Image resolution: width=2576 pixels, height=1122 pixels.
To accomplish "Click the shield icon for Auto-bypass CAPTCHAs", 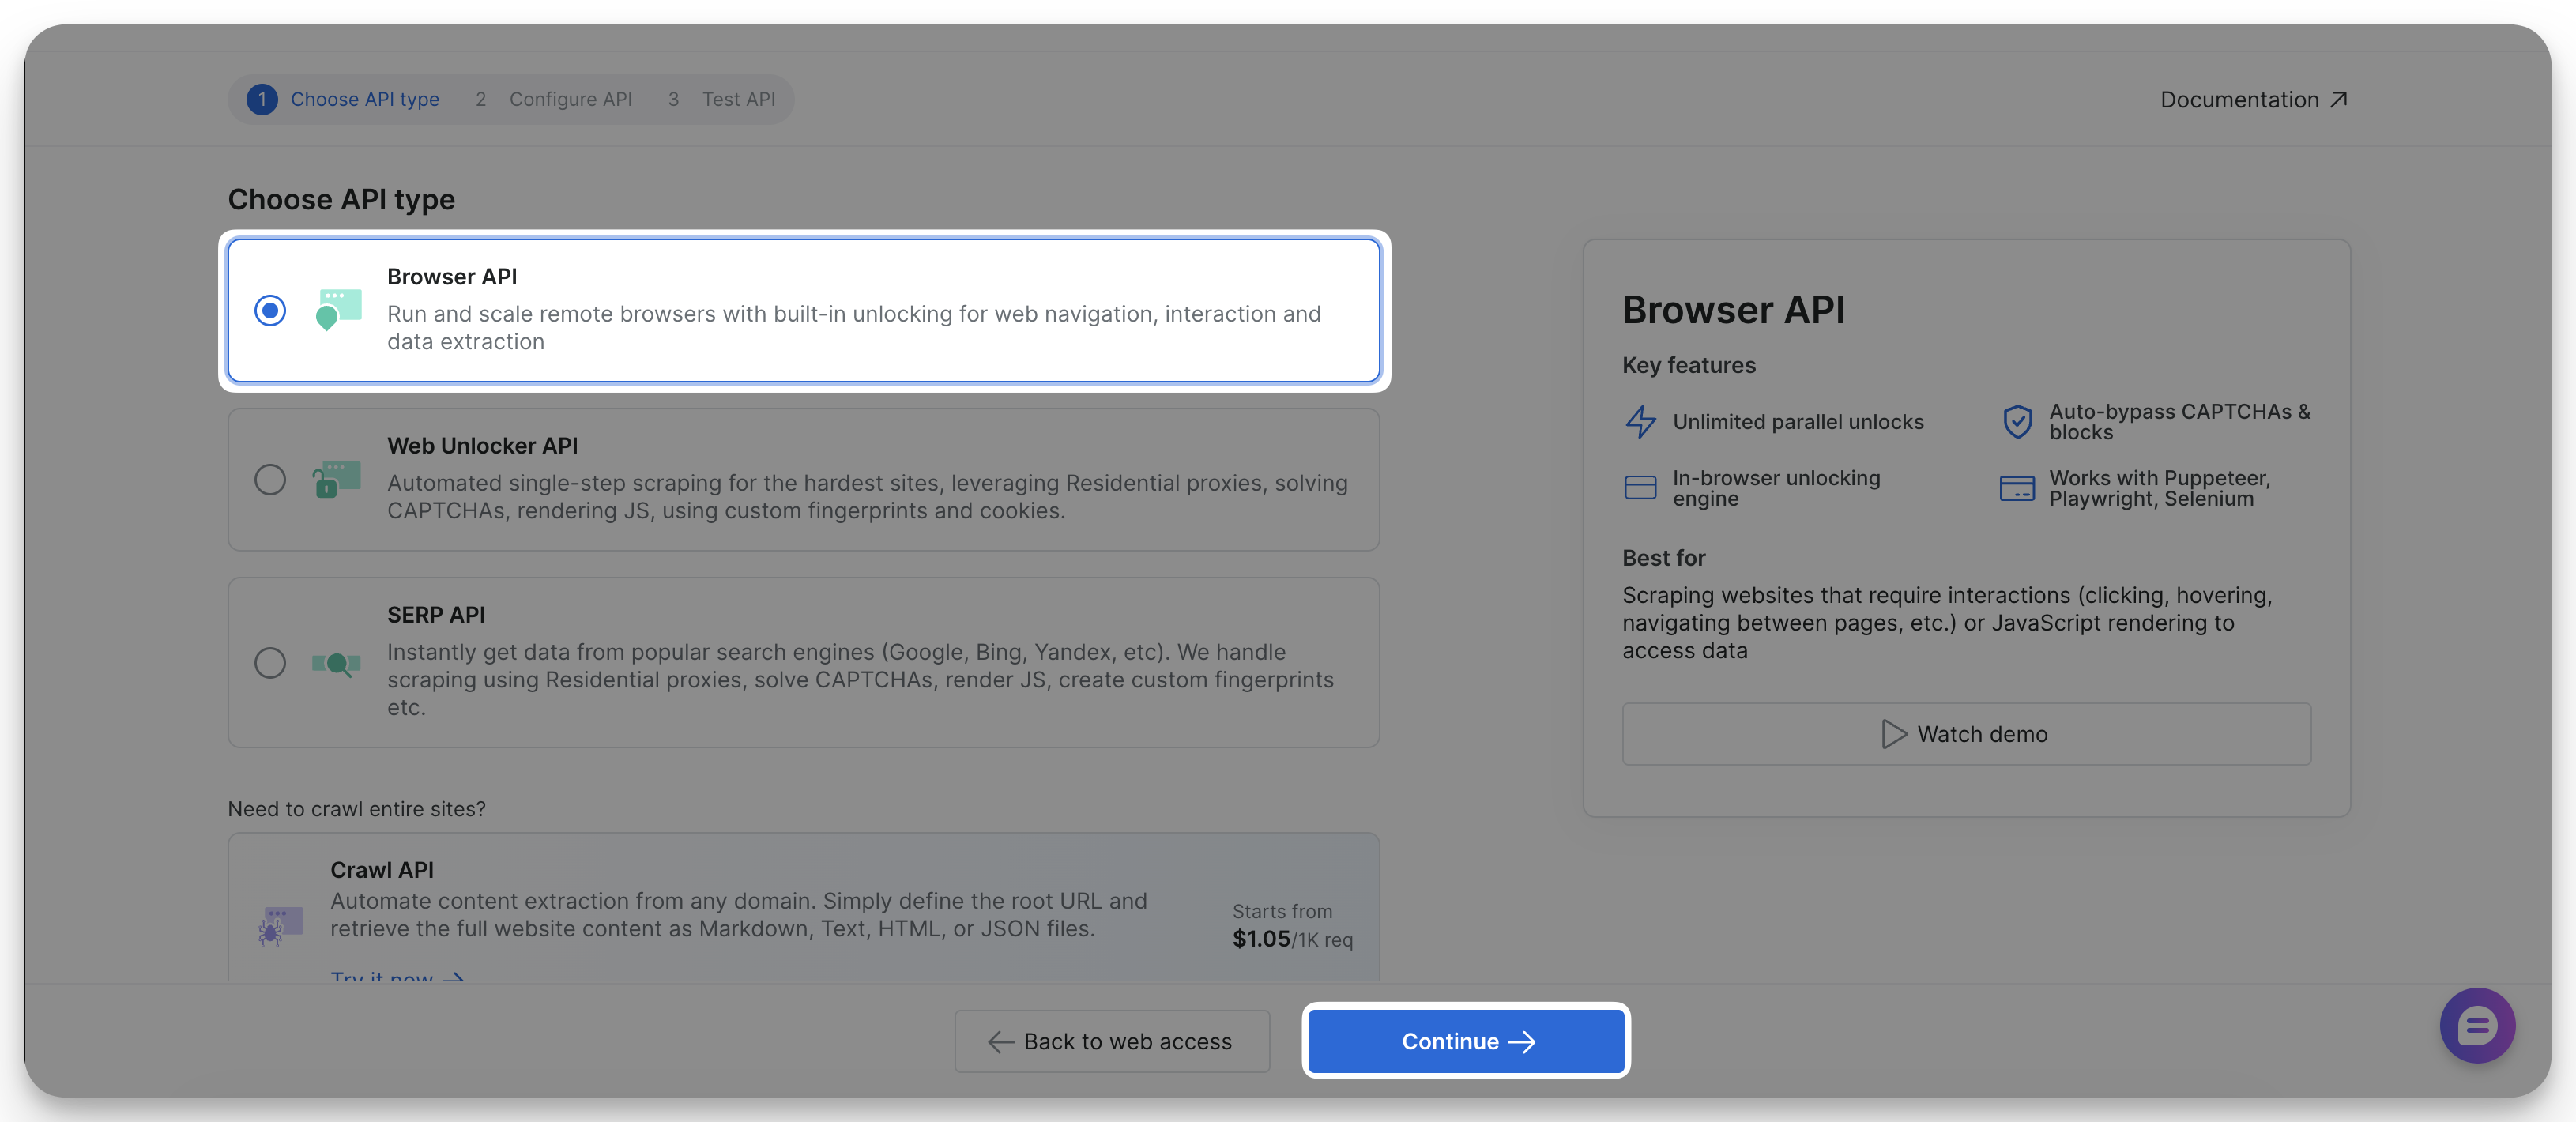I will click(x=2018, y=421).
